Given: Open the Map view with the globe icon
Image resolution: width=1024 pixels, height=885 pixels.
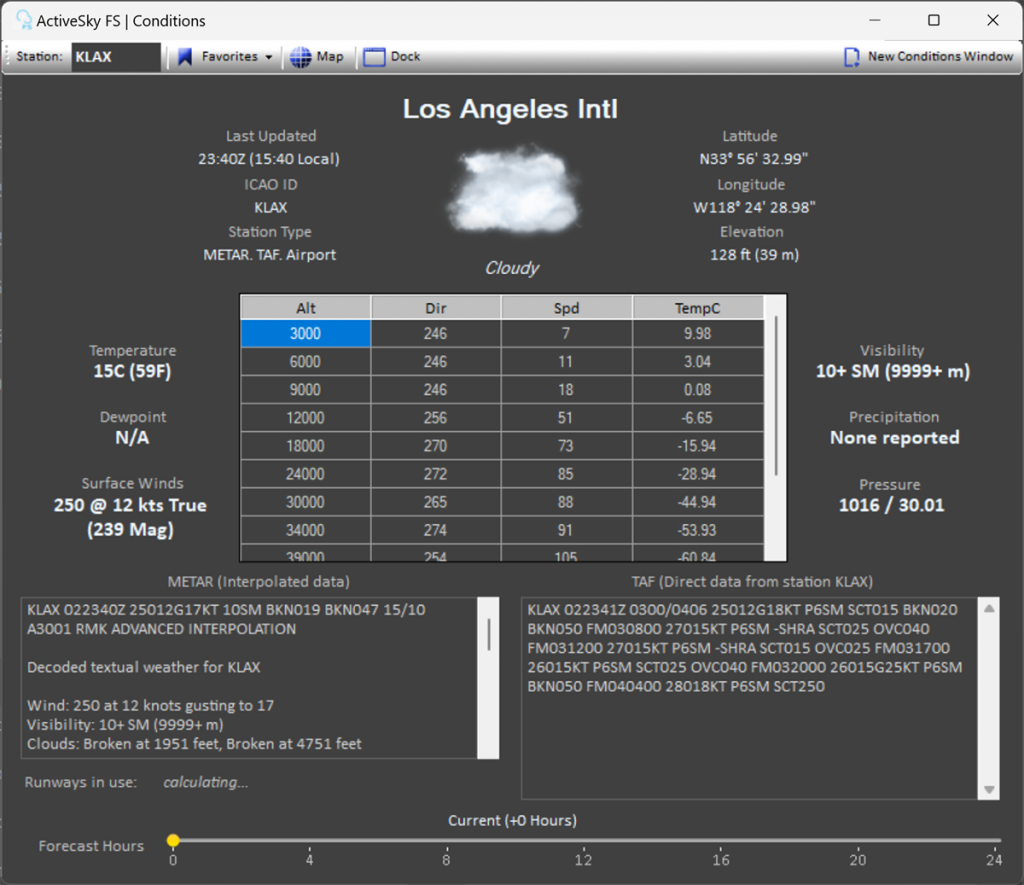Looking at the screenshot, I should (x=318, y=57).
